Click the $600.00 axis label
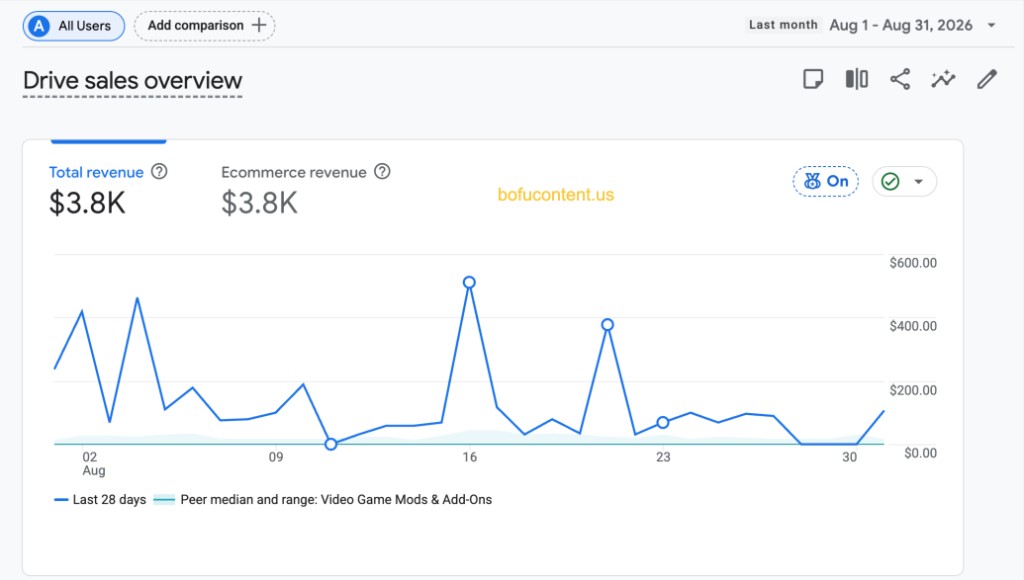This screenshot has width=1024, height=580. coord(913,263)
